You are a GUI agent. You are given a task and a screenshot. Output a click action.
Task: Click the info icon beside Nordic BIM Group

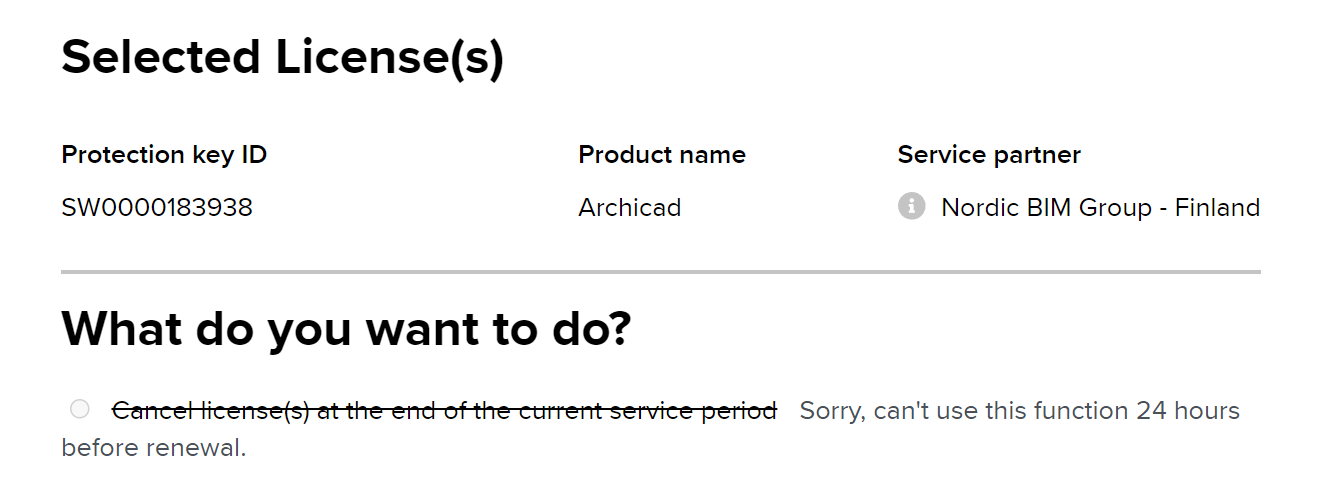tap(911, 207)
